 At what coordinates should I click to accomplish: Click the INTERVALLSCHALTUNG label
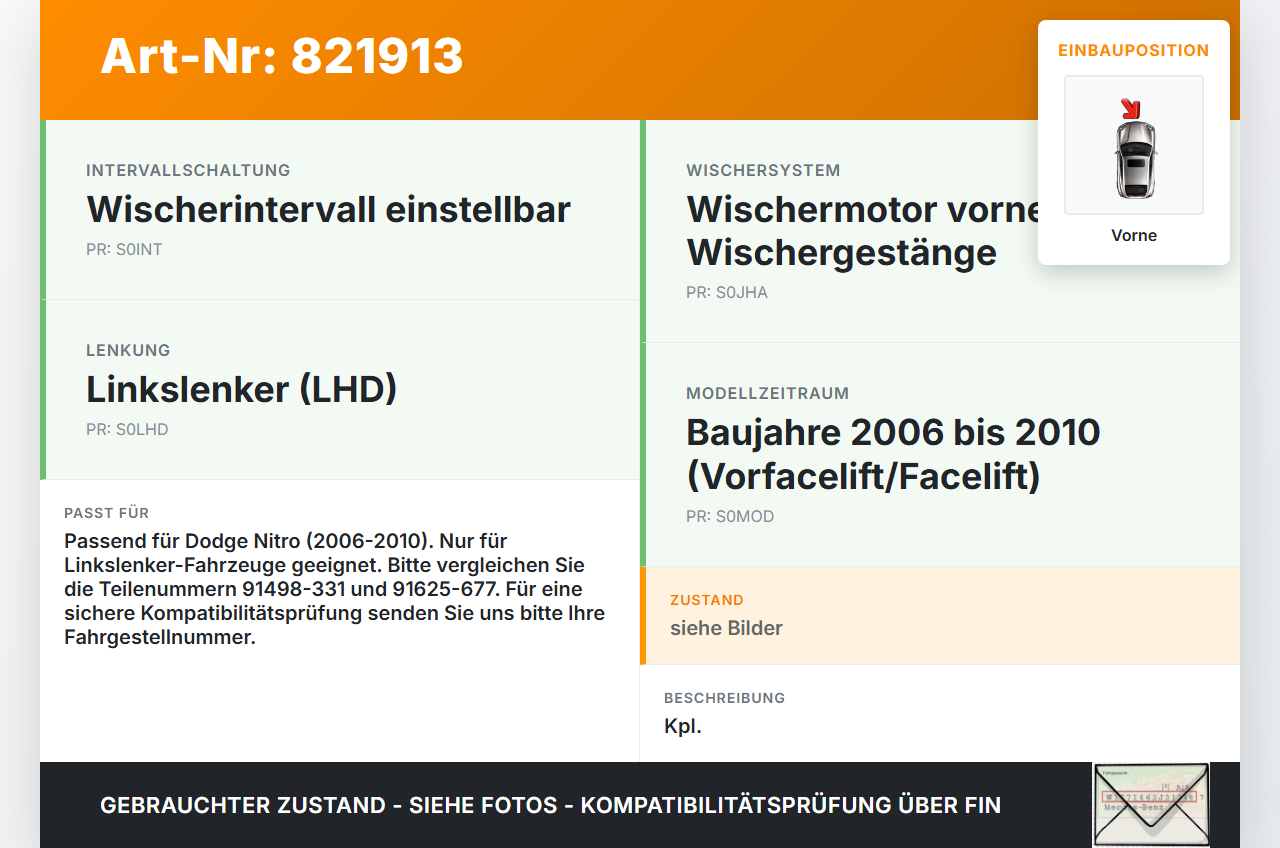pos(188,170)
